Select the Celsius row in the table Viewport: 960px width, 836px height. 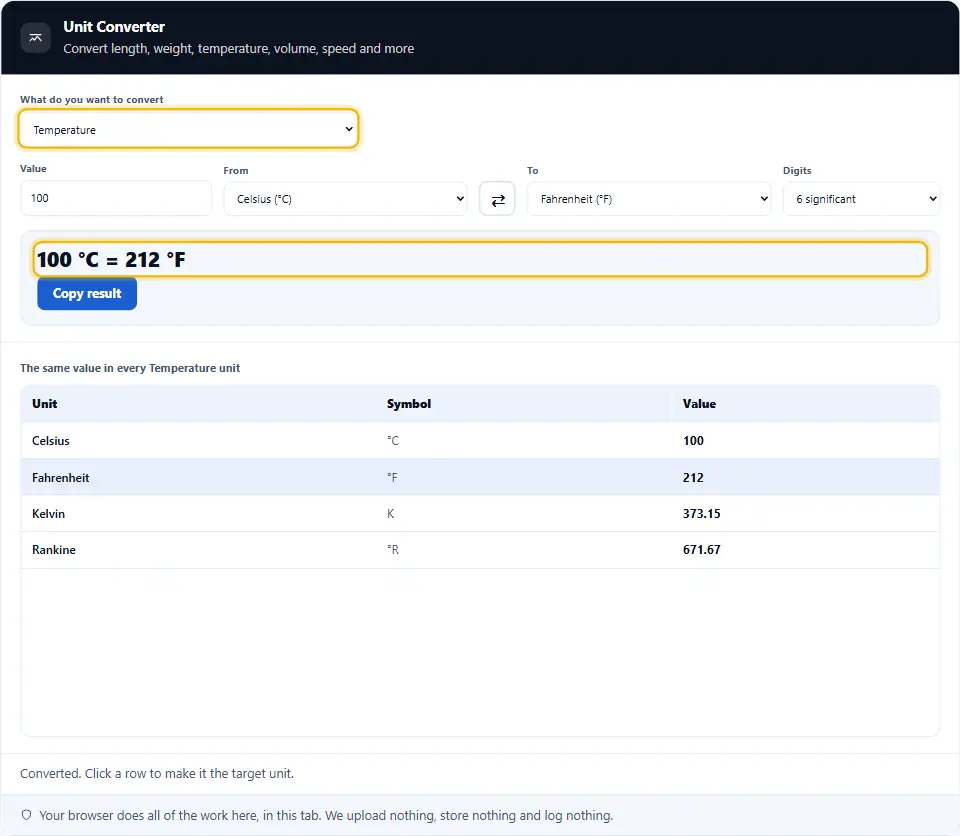click(480, 440)
